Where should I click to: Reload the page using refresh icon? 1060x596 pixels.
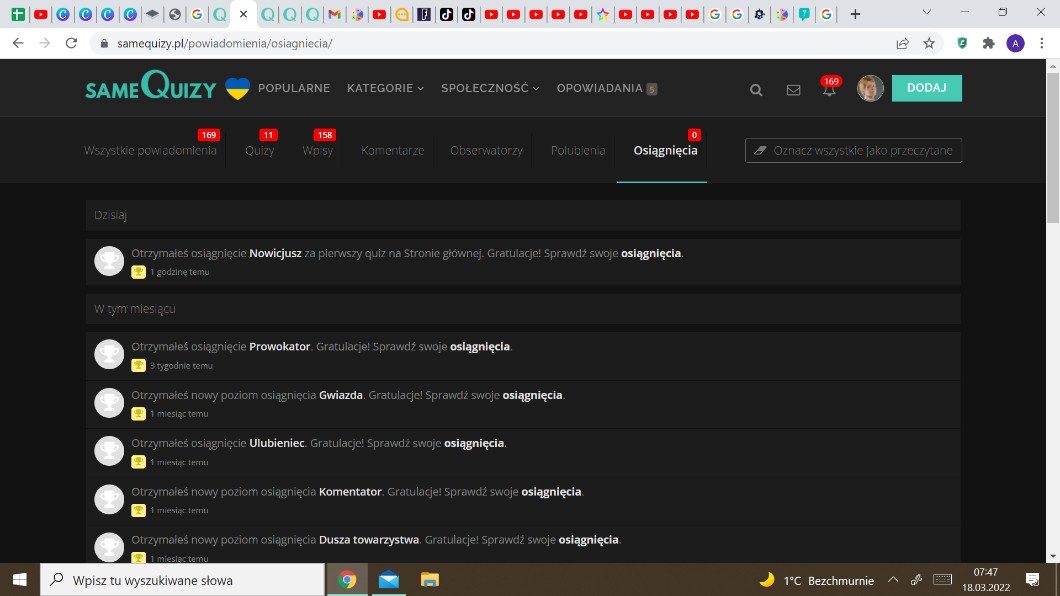[71, 43]
